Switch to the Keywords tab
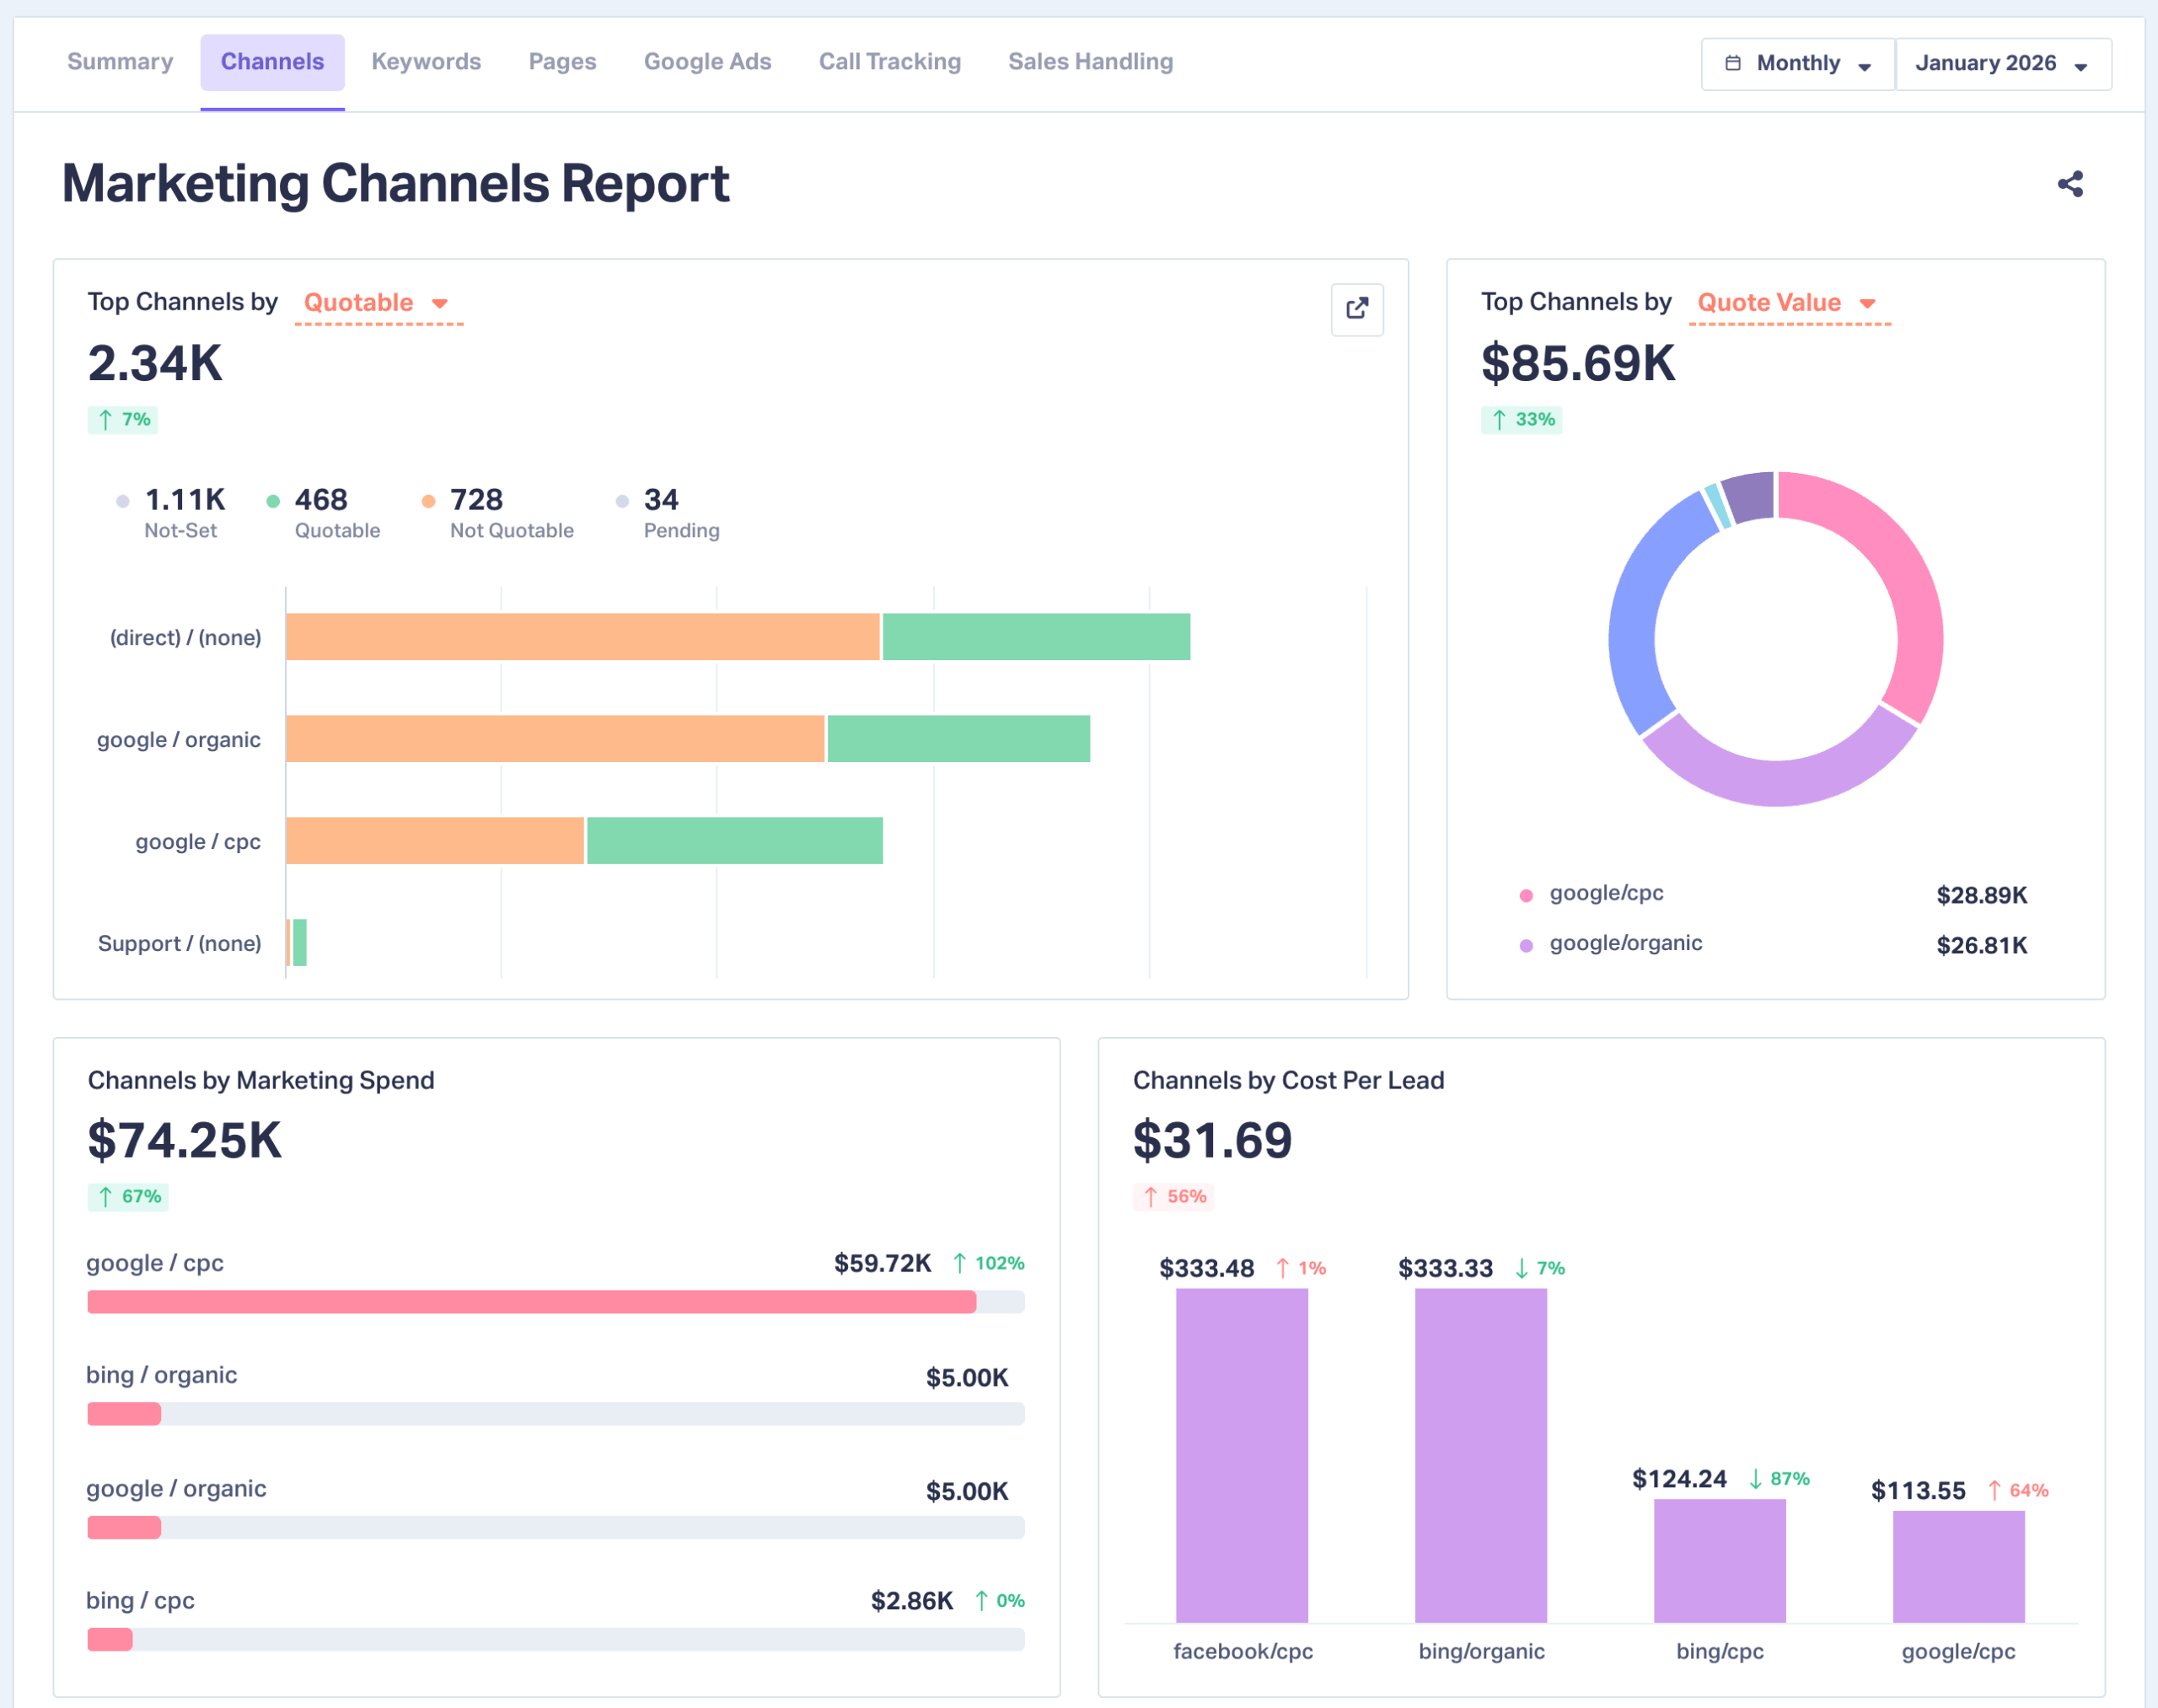 (426, 62)
